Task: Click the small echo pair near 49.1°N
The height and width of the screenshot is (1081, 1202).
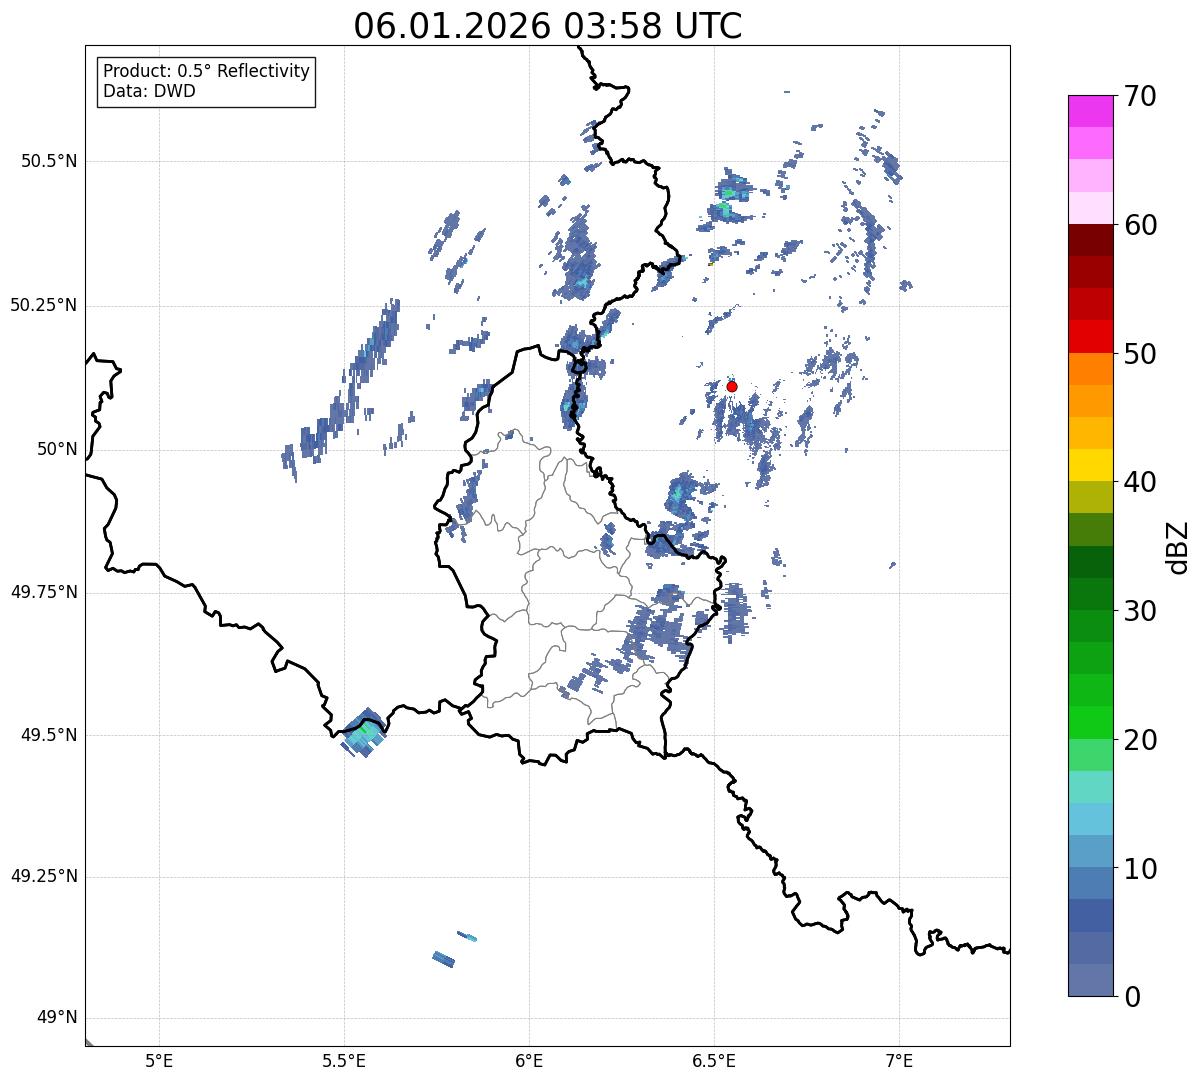Action: coord(455,949)
